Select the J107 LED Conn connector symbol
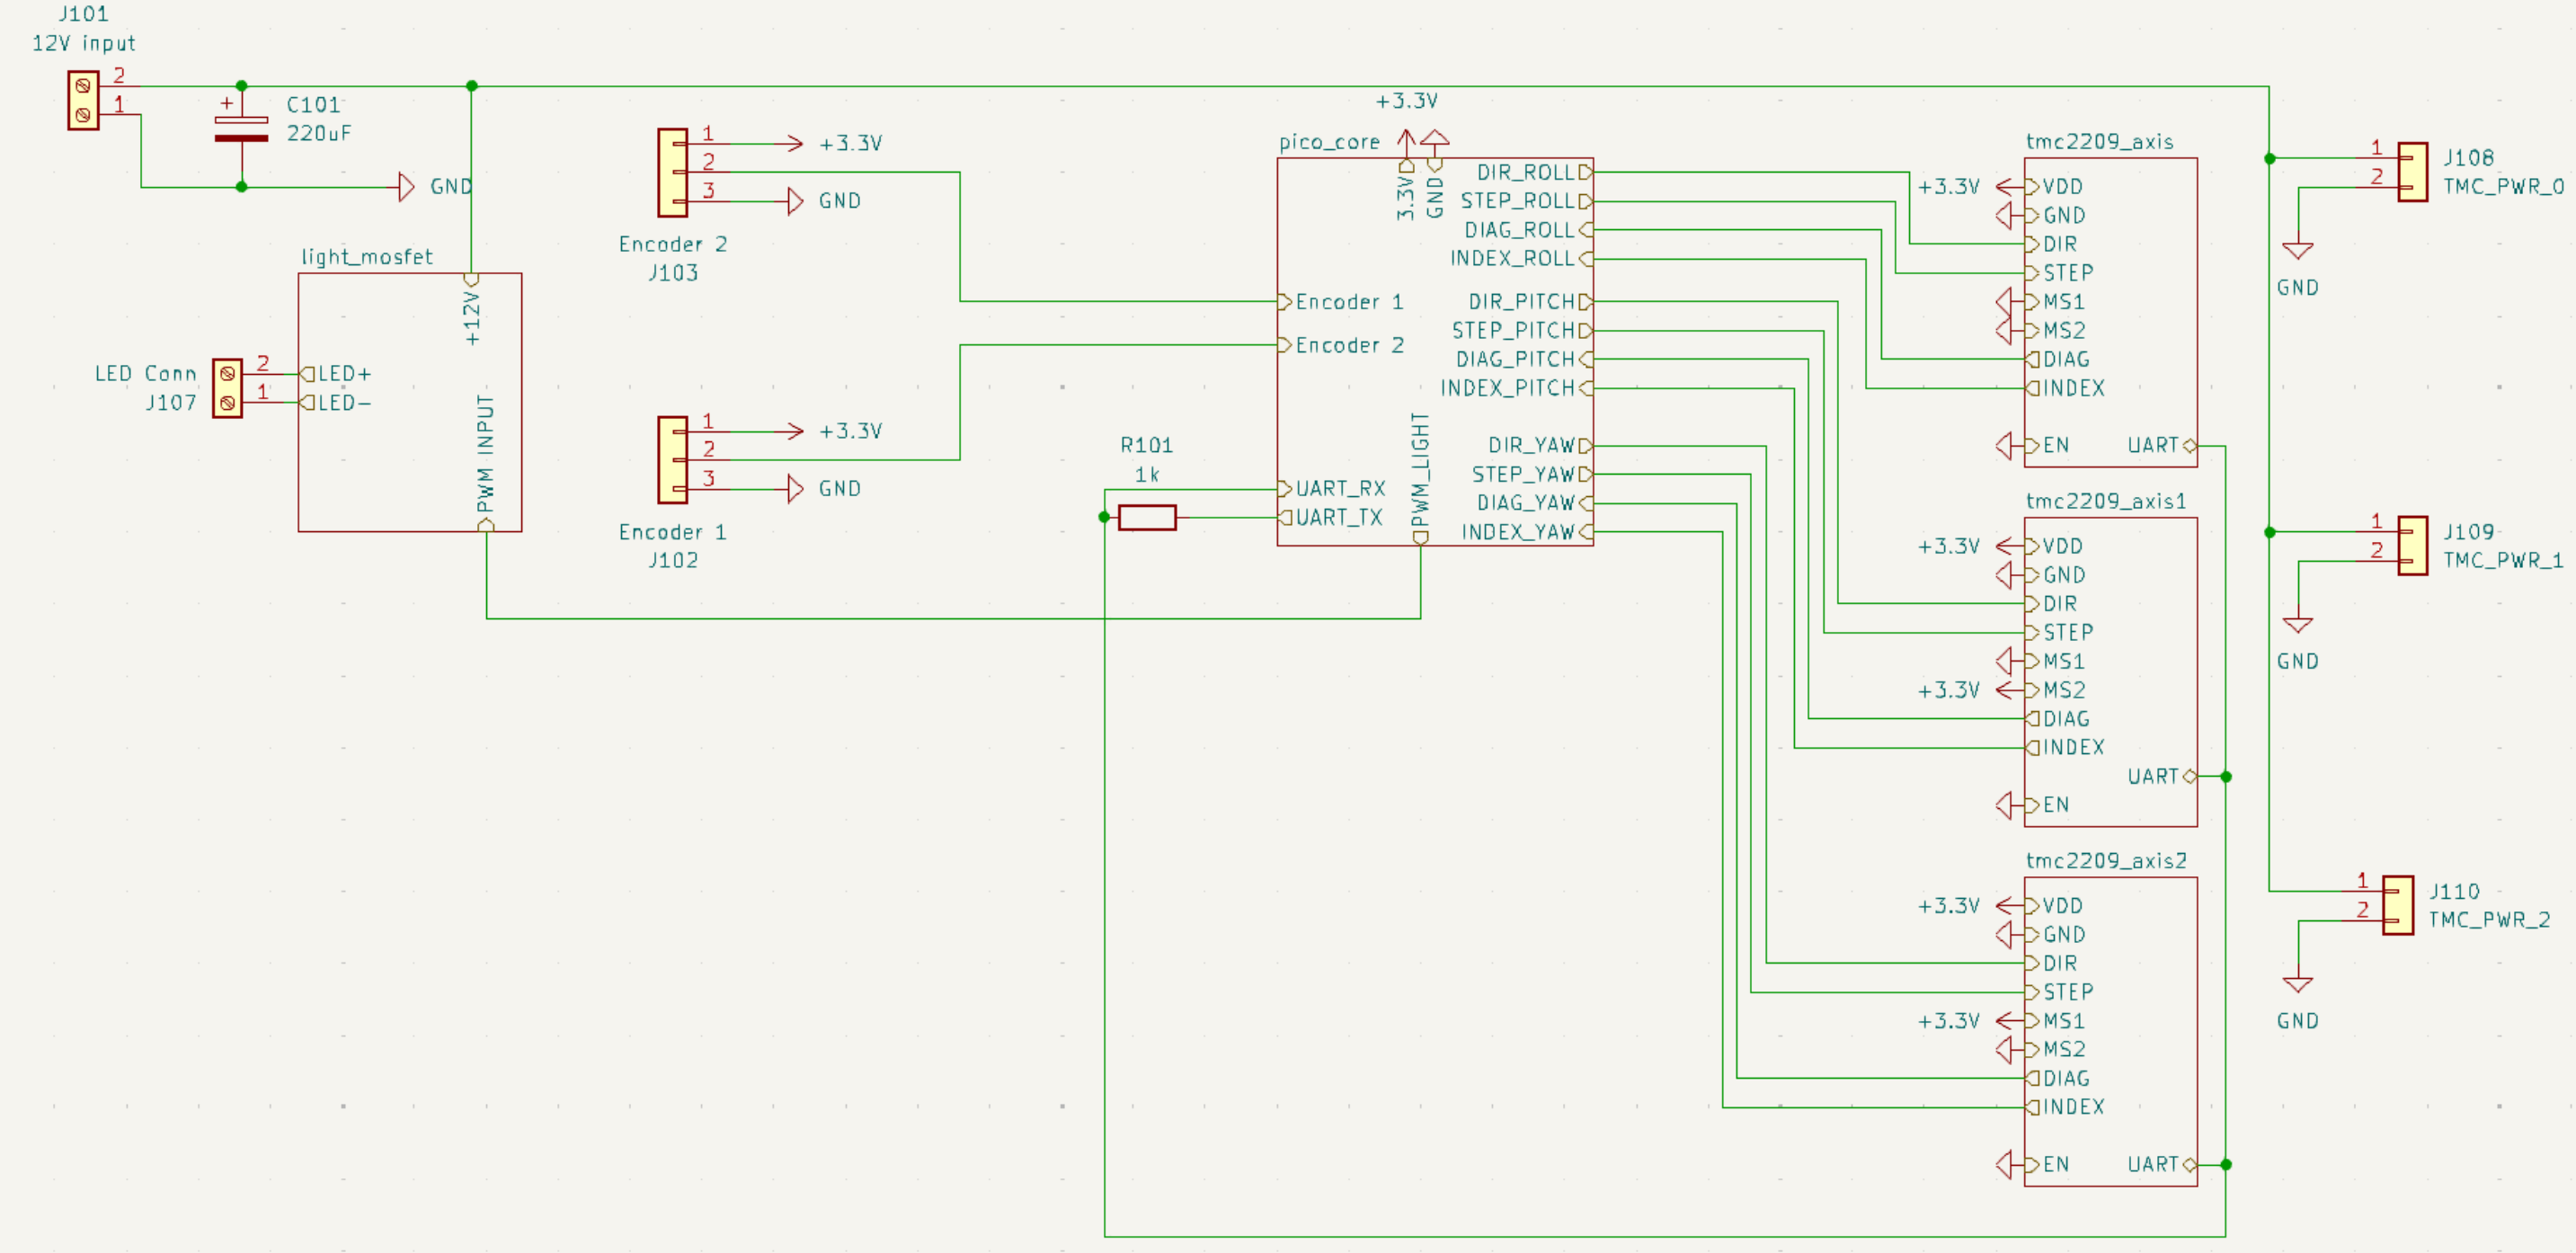This screenshot has height=1253, width=2576. (227, 388)
